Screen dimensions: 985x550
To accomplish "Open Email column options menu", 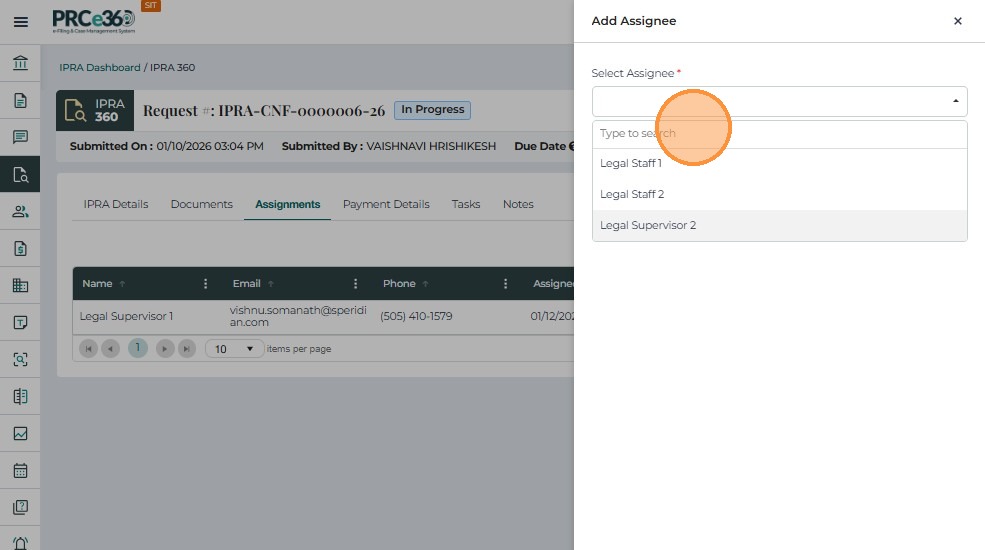I will [356, 284].
